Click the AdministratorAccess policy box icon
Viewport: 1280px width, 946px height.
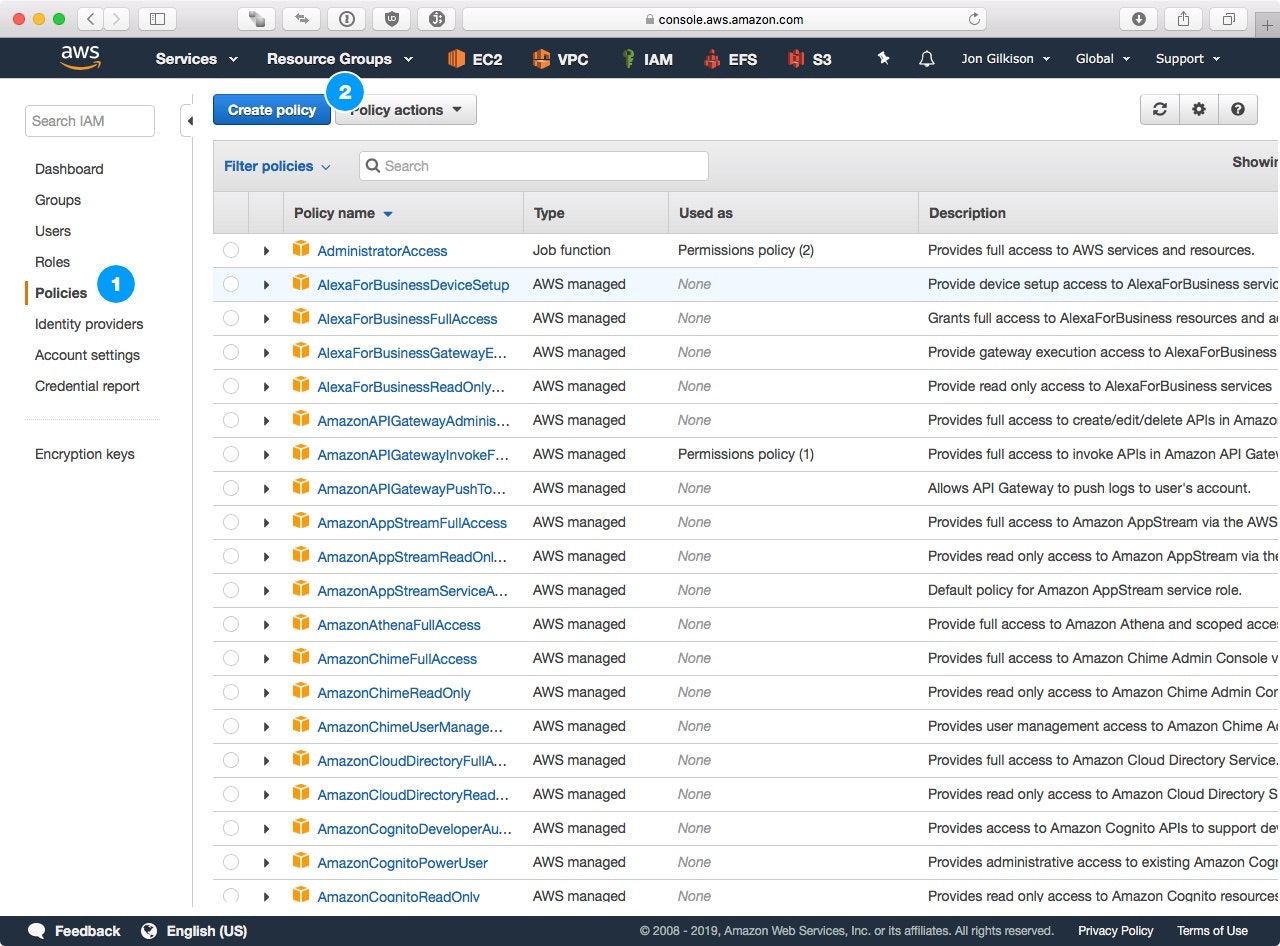(300, 249)
